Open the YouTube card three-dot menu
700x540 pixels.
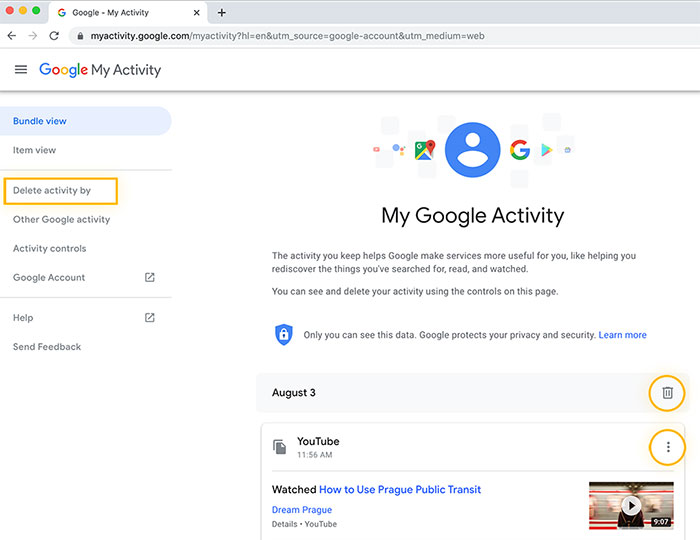point(668,447)
